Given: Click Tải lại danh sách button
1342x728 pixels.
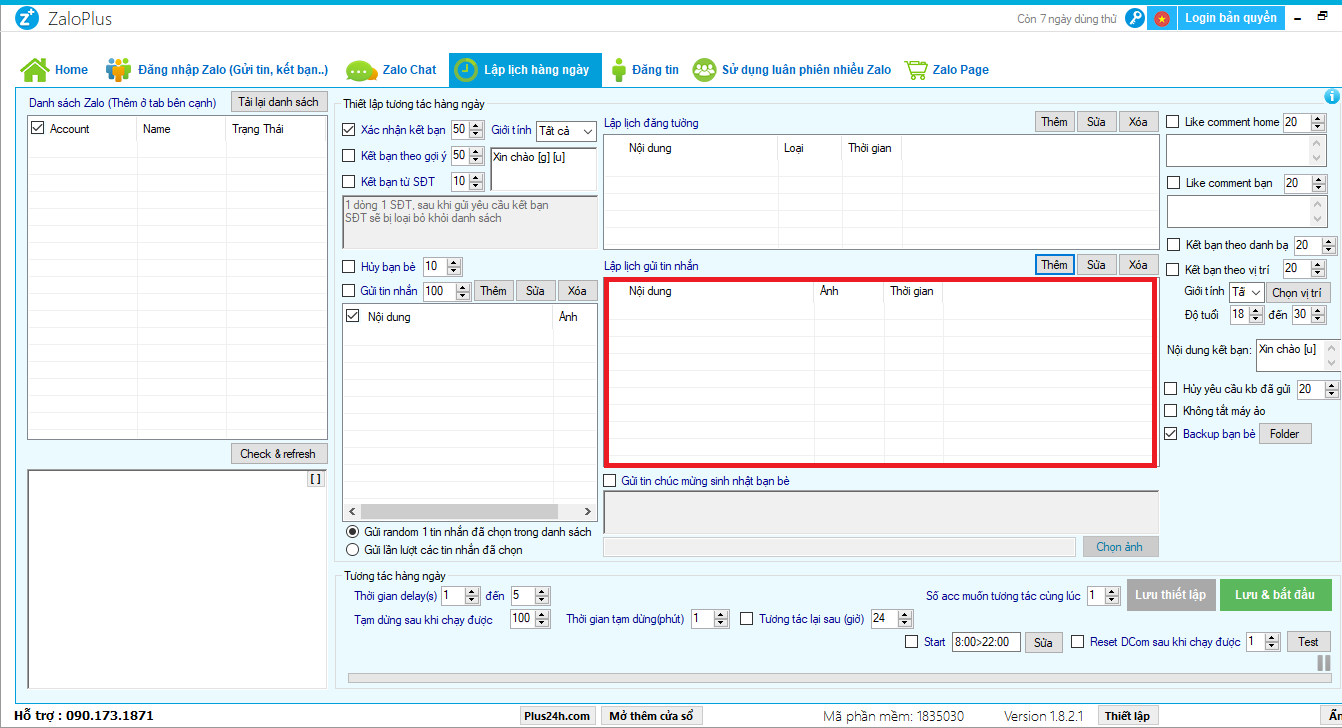Looking at the screenshot, I should click(x=279, y=102).
